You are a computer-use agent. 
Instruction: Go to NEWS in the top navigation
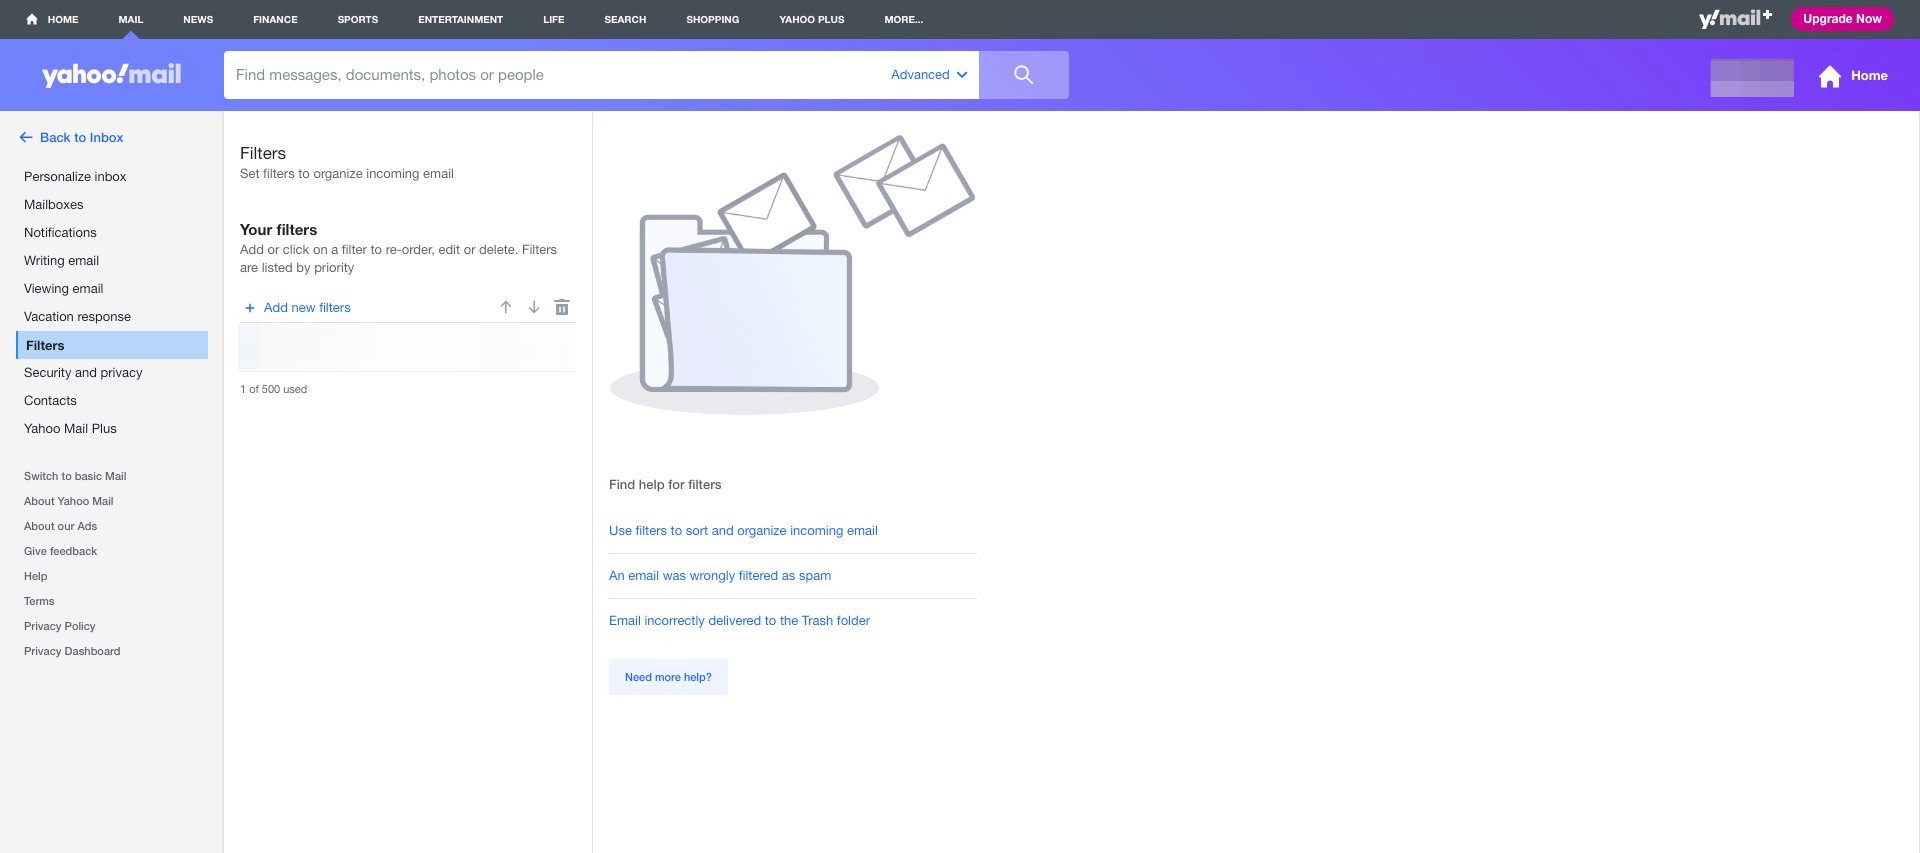pyautogui.click(x=198, y=19)
